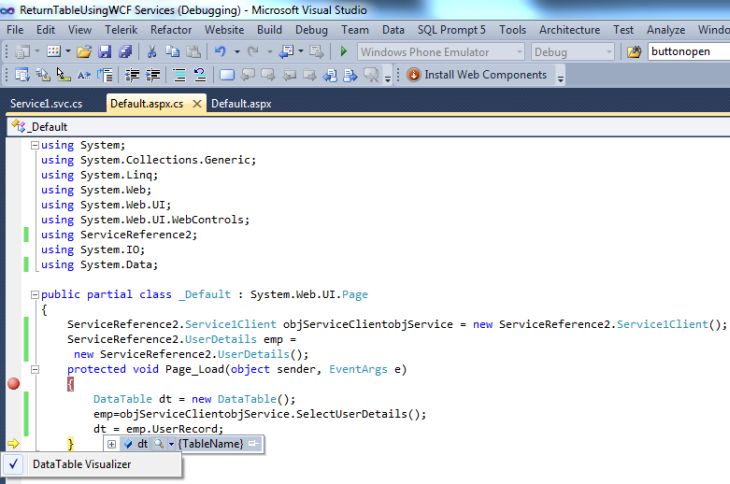Open the Telerik menu
This screenshot has height=484, width=730.
point(121,30)
